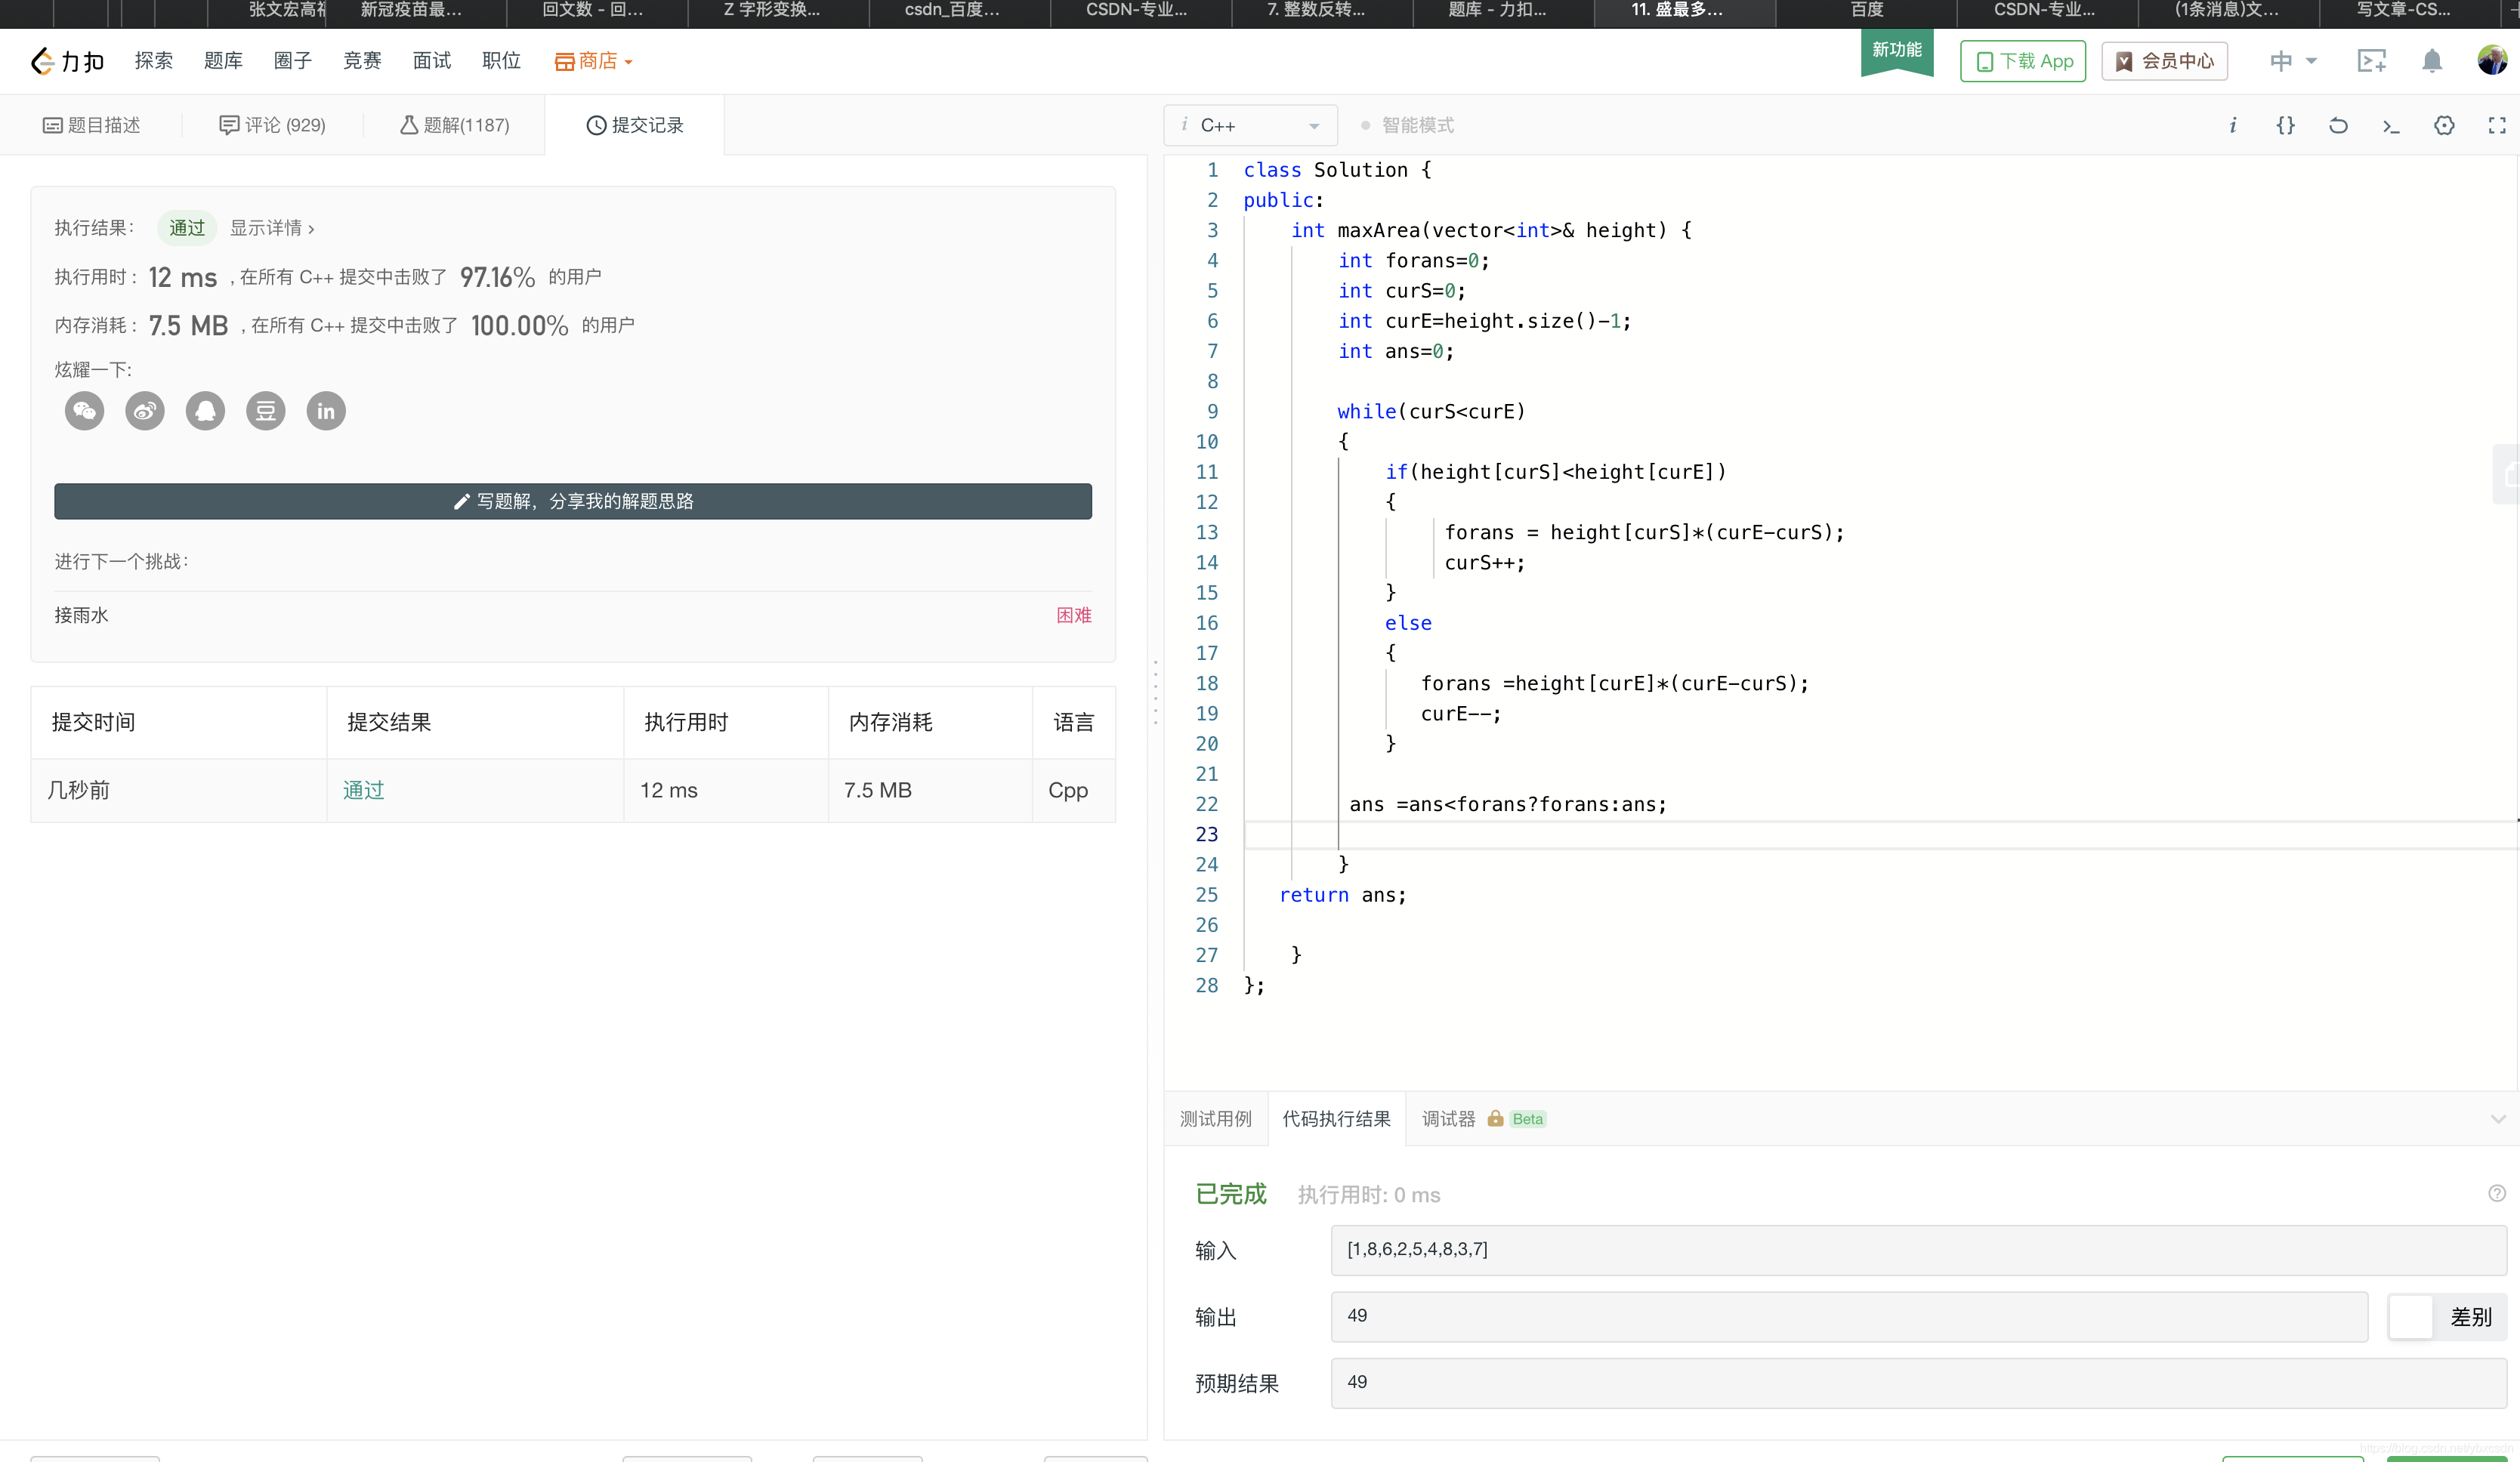Click the 输入 test input field
This screenshot has width=2520, height=1462.
1917,1250
